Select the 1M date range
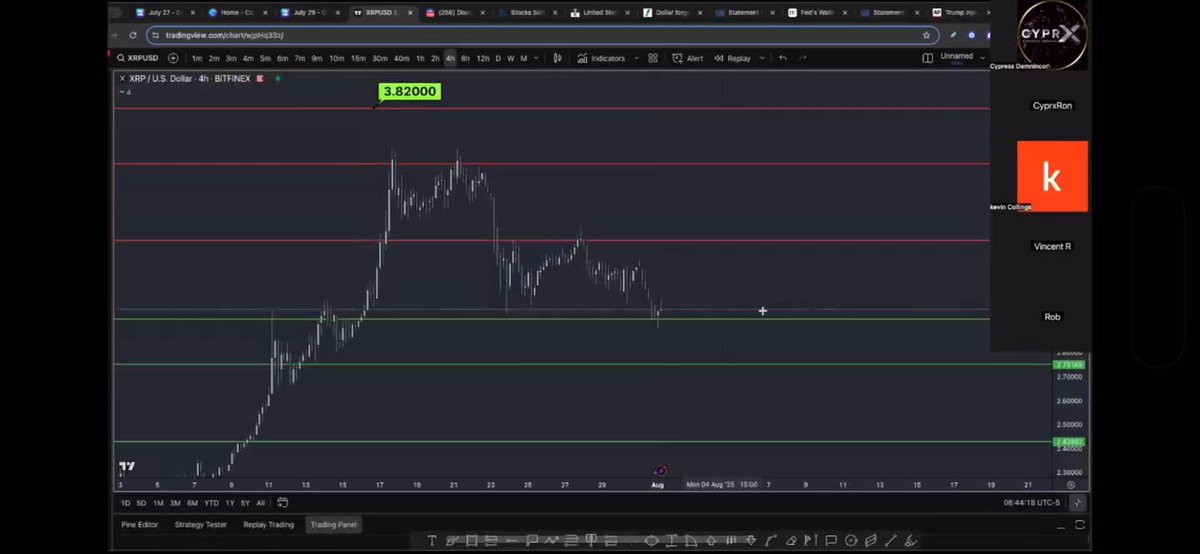 [x=158, y=503]
